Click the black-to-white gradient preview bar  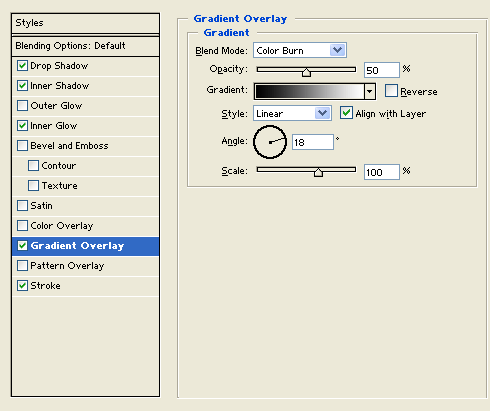pos(309,91)
